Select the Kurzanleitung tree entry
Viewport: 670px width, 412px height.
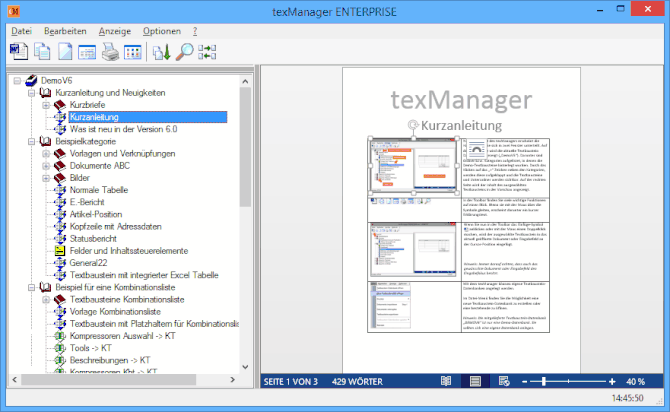coord(148,117)
